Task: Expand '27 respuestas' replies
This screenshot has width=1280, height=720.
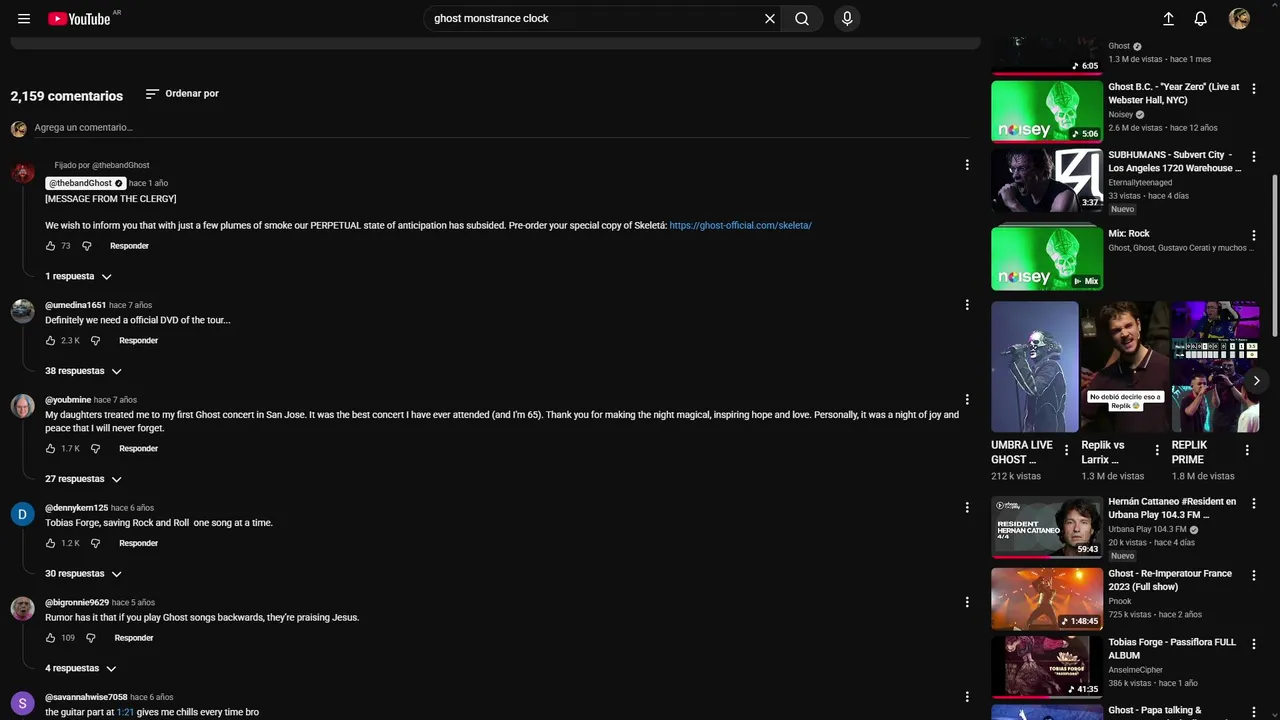Action: (83, 479)
